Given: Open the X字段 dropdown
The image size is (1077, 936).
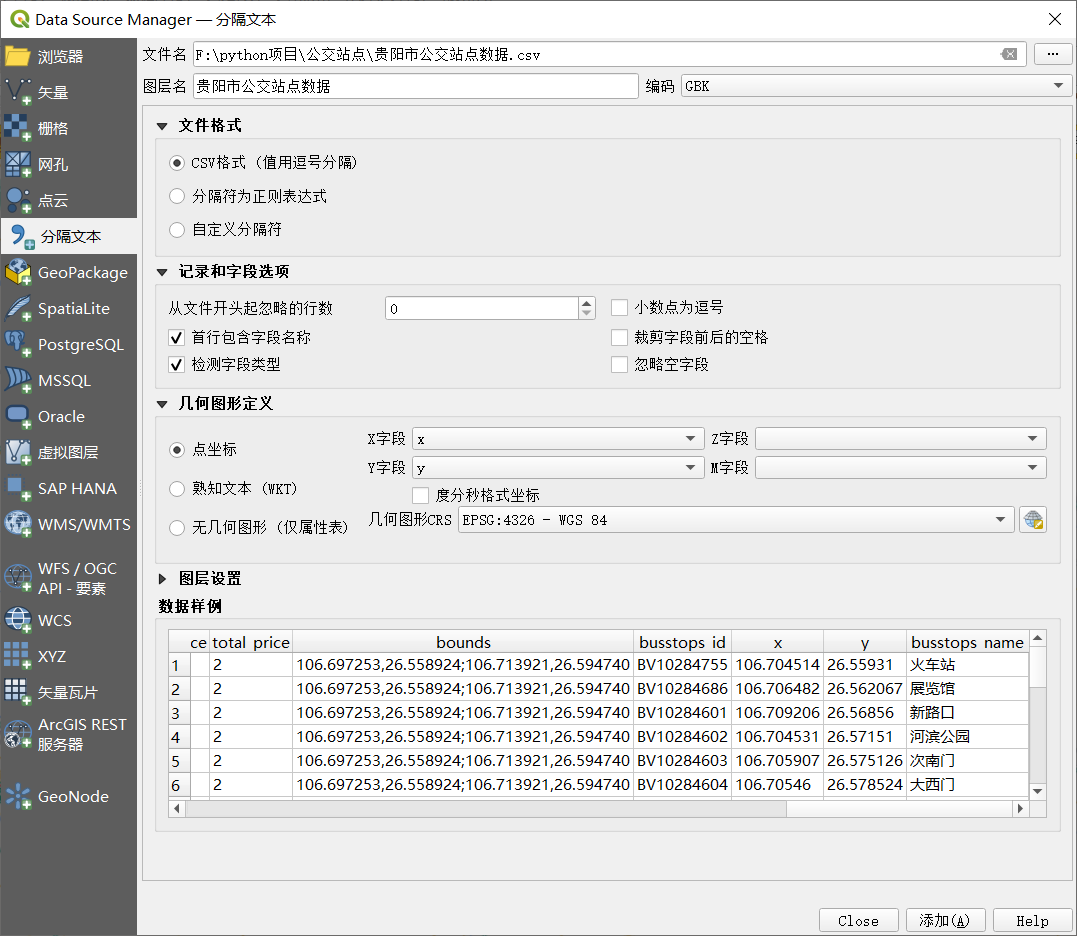Looking at the screenshot, I should pos(558,439).
